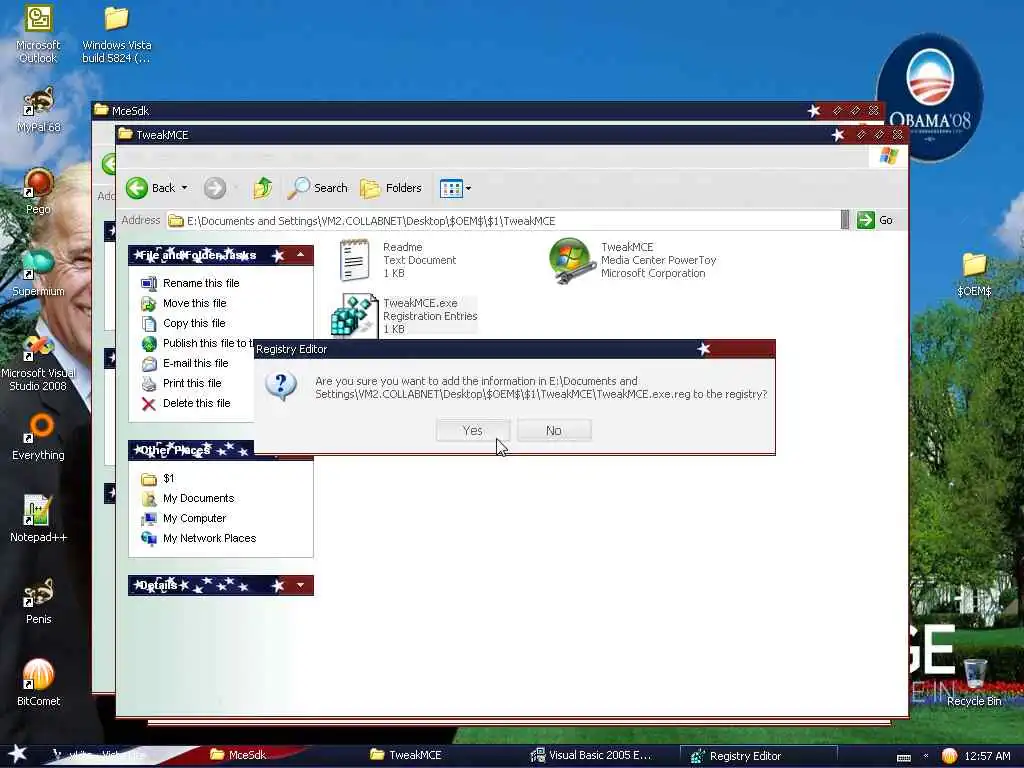1024x768 pixels.
Task: Expand the Details panel
Action: 300,585
